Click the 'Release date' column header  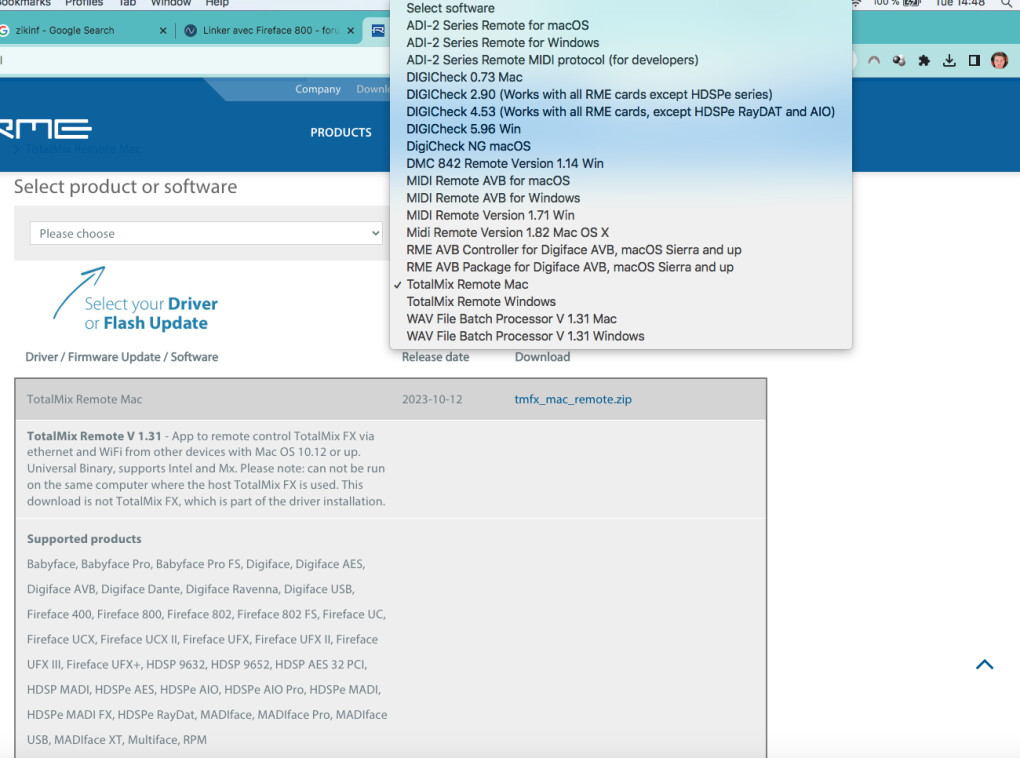point(435,357)
